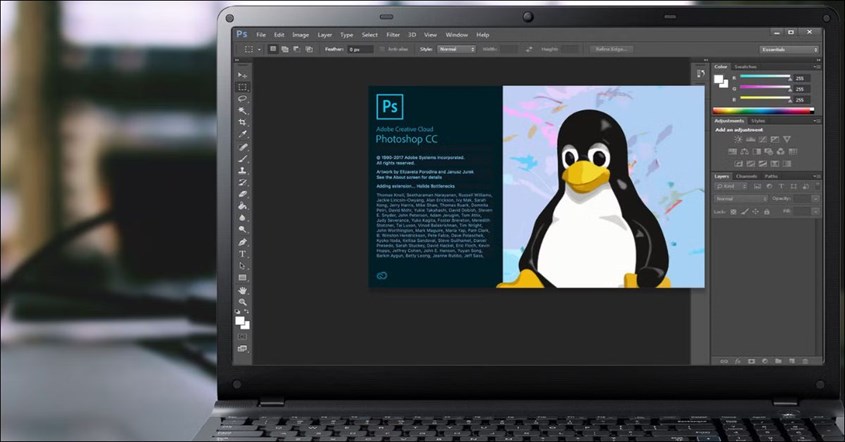This screenshot has width=845, height=442.
Task: Select the Pen tool
Action: click(x=243, y=242)
